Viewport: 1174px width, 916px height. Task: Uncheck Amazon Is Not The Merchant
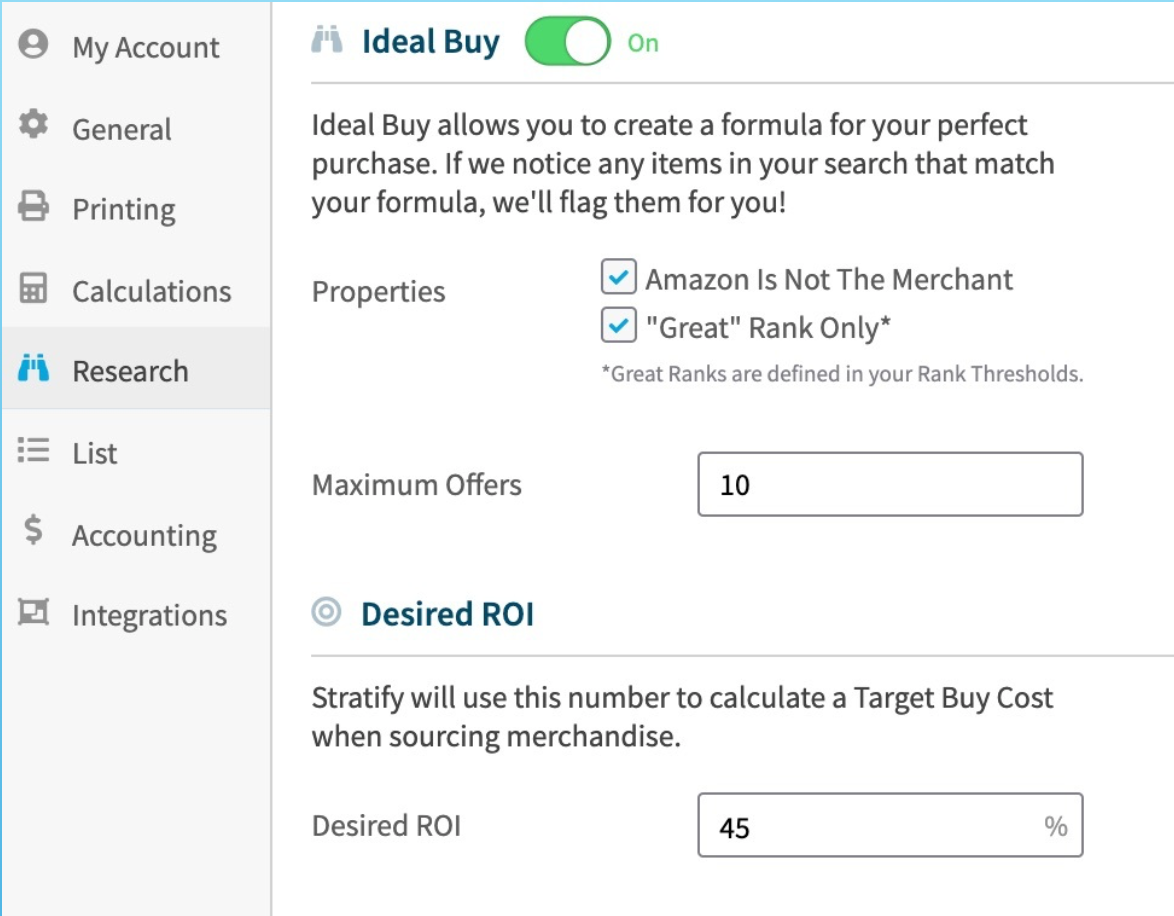click(618, 277)
